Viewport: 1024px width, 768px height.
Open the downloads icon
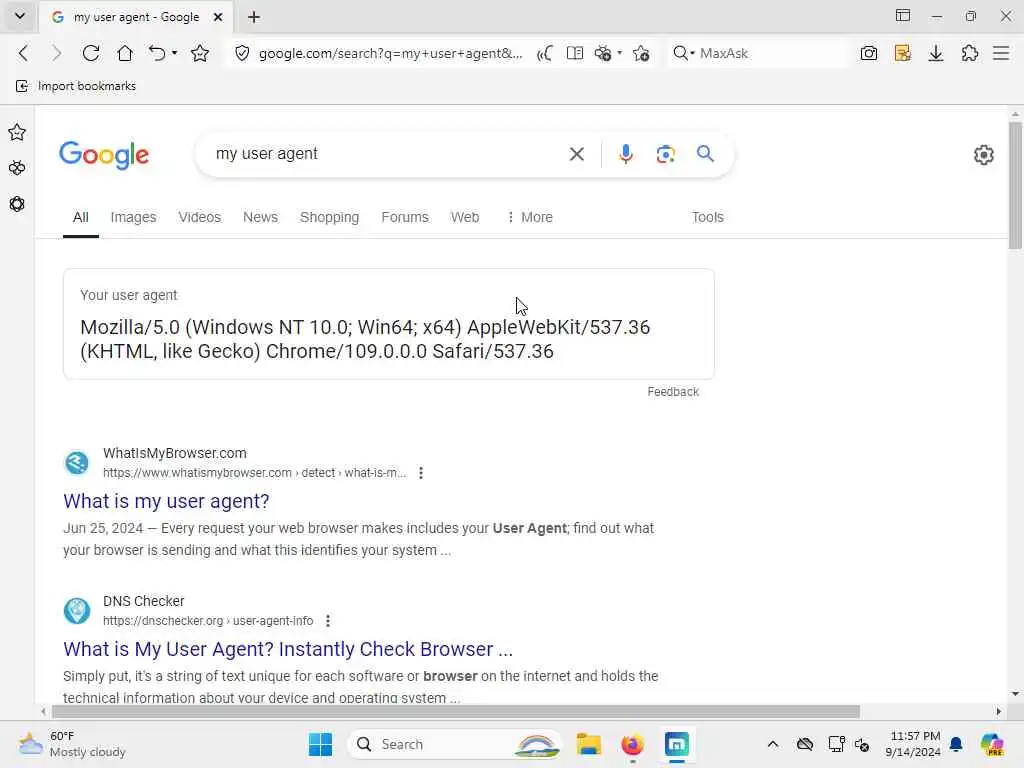pyautogui.click(x=936, y=53)
